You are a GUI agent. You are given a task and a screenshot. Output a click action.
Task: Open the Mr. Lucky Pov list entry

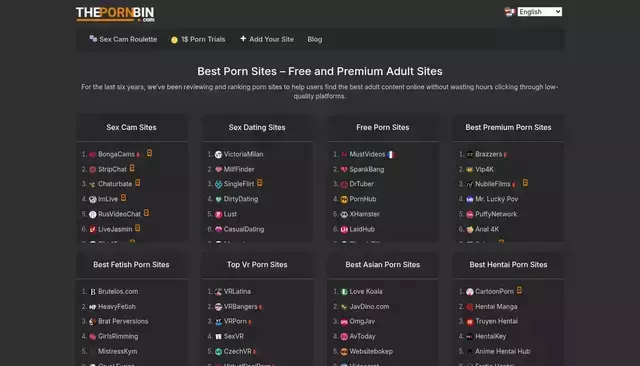496,199
